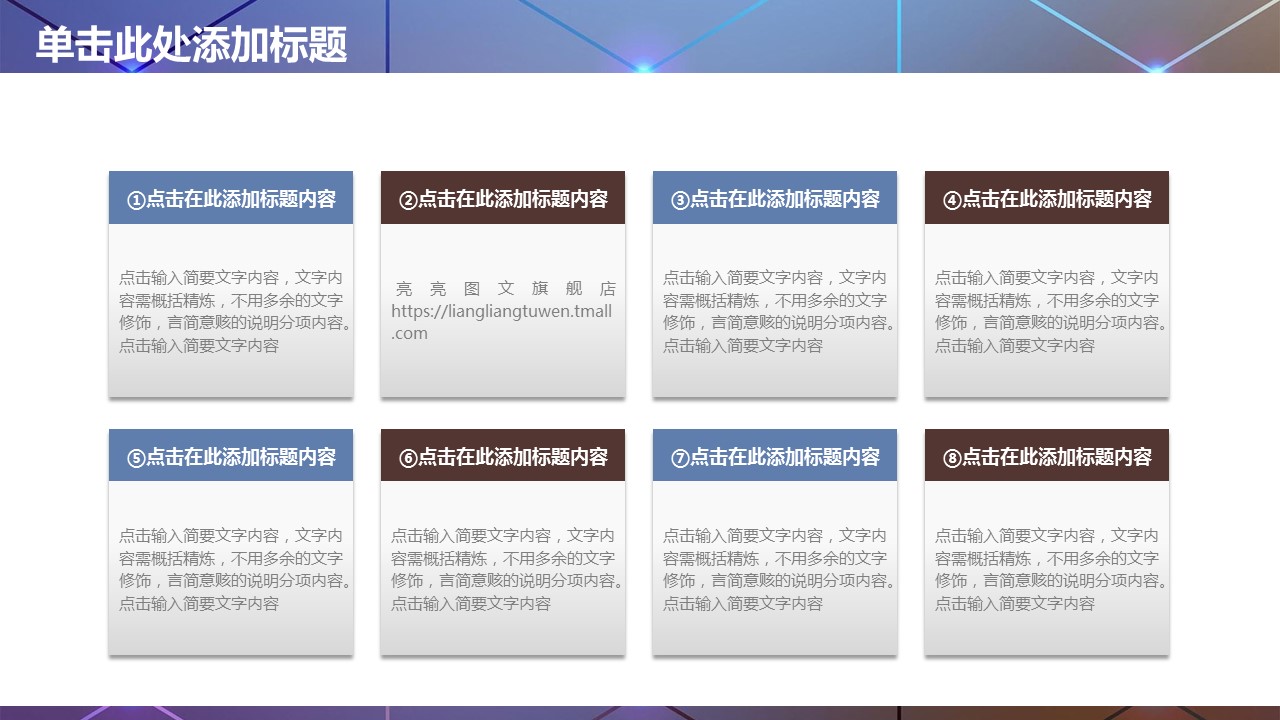Select the blue header ⑤点击在此添加标题内容

click(231, 456)
